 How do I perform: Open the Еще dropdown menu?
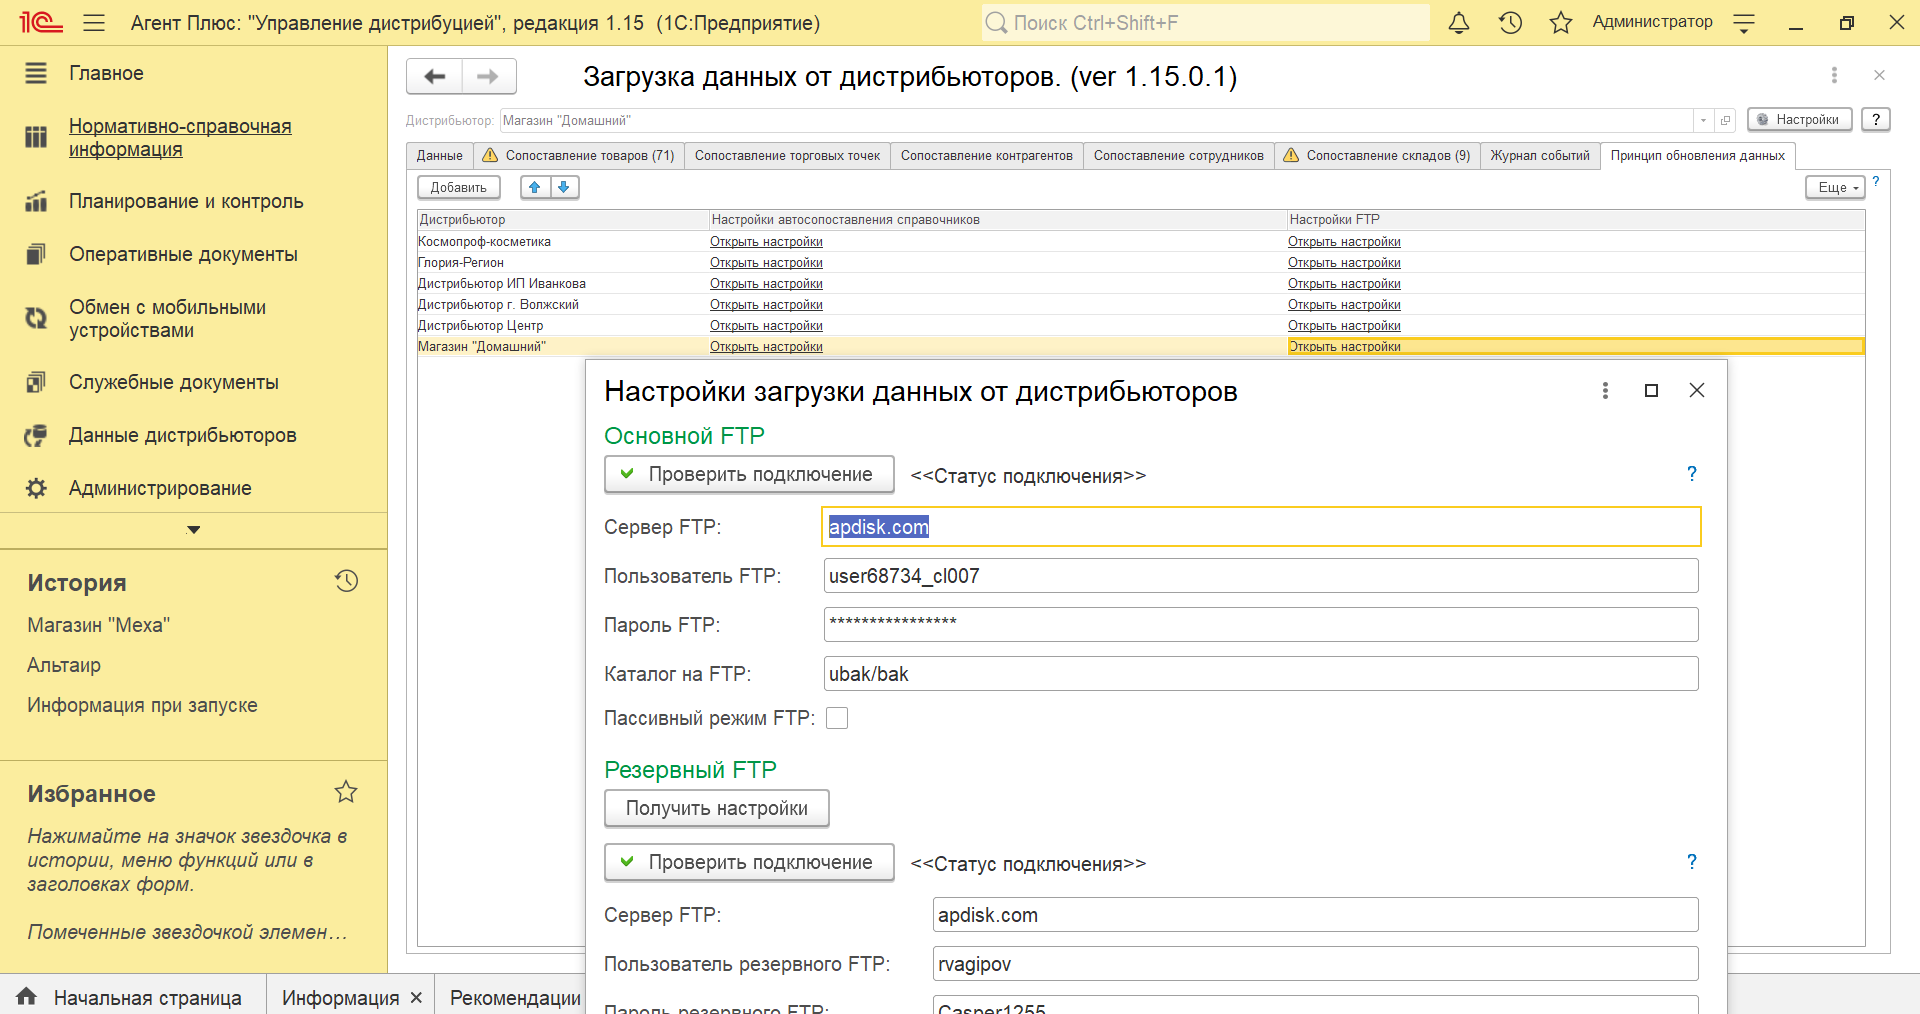(1835, 187)
